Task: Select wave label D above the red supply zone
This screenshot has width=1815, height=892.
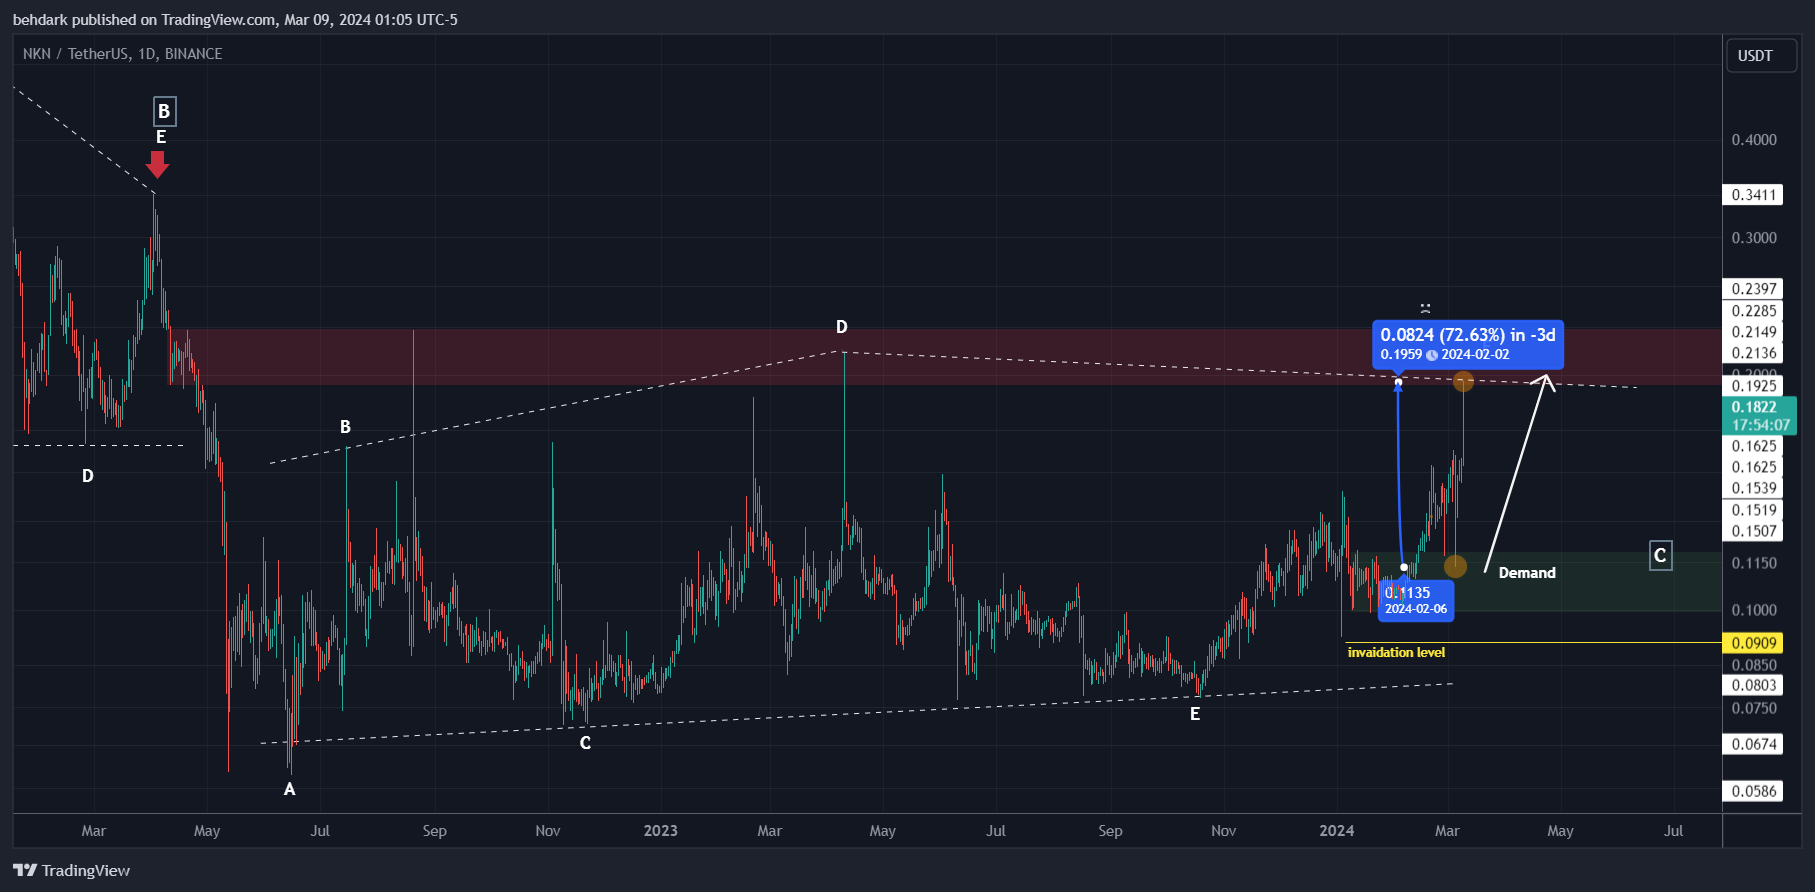Action: pyautogui.click(x=841, y=327)
